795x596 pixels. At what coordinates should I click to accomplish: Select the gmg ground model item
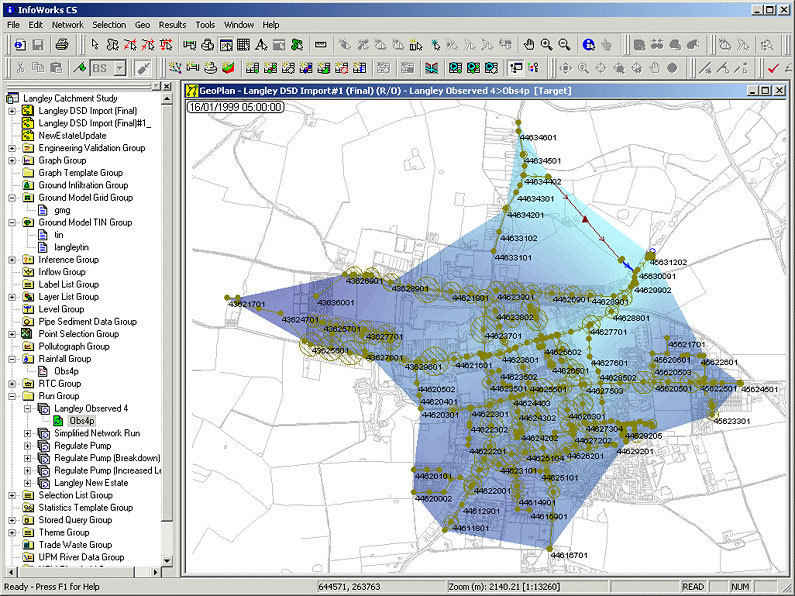point(62,210)
